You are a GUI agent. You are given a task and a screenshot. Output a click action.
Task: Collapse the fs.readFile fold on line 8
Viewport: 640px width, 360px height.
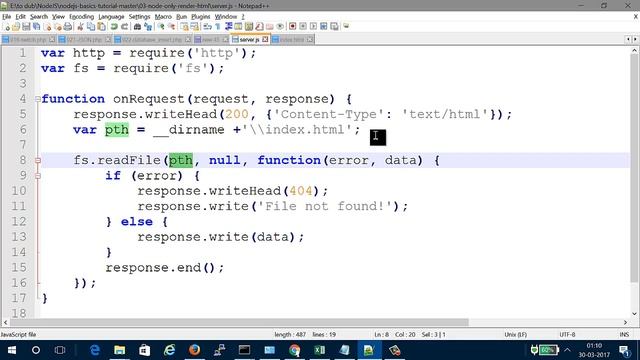tap(38, 160)
